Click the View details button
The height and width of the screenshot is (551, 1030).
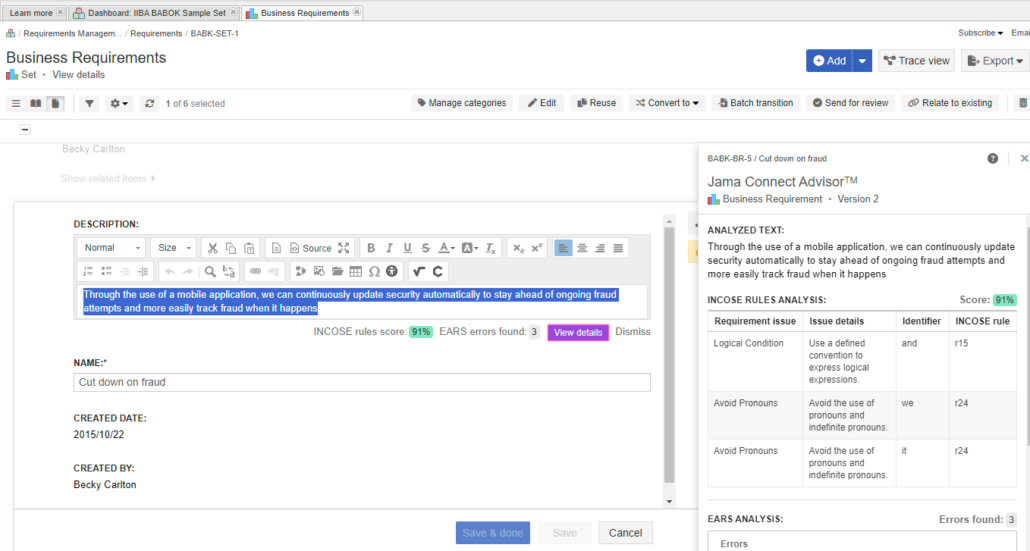coord(578,332)
